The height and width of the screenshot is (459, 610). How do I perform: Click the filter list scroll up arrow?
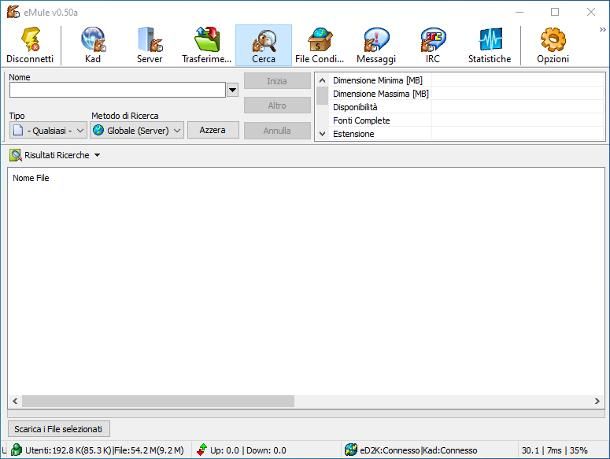tap(322, 81)
